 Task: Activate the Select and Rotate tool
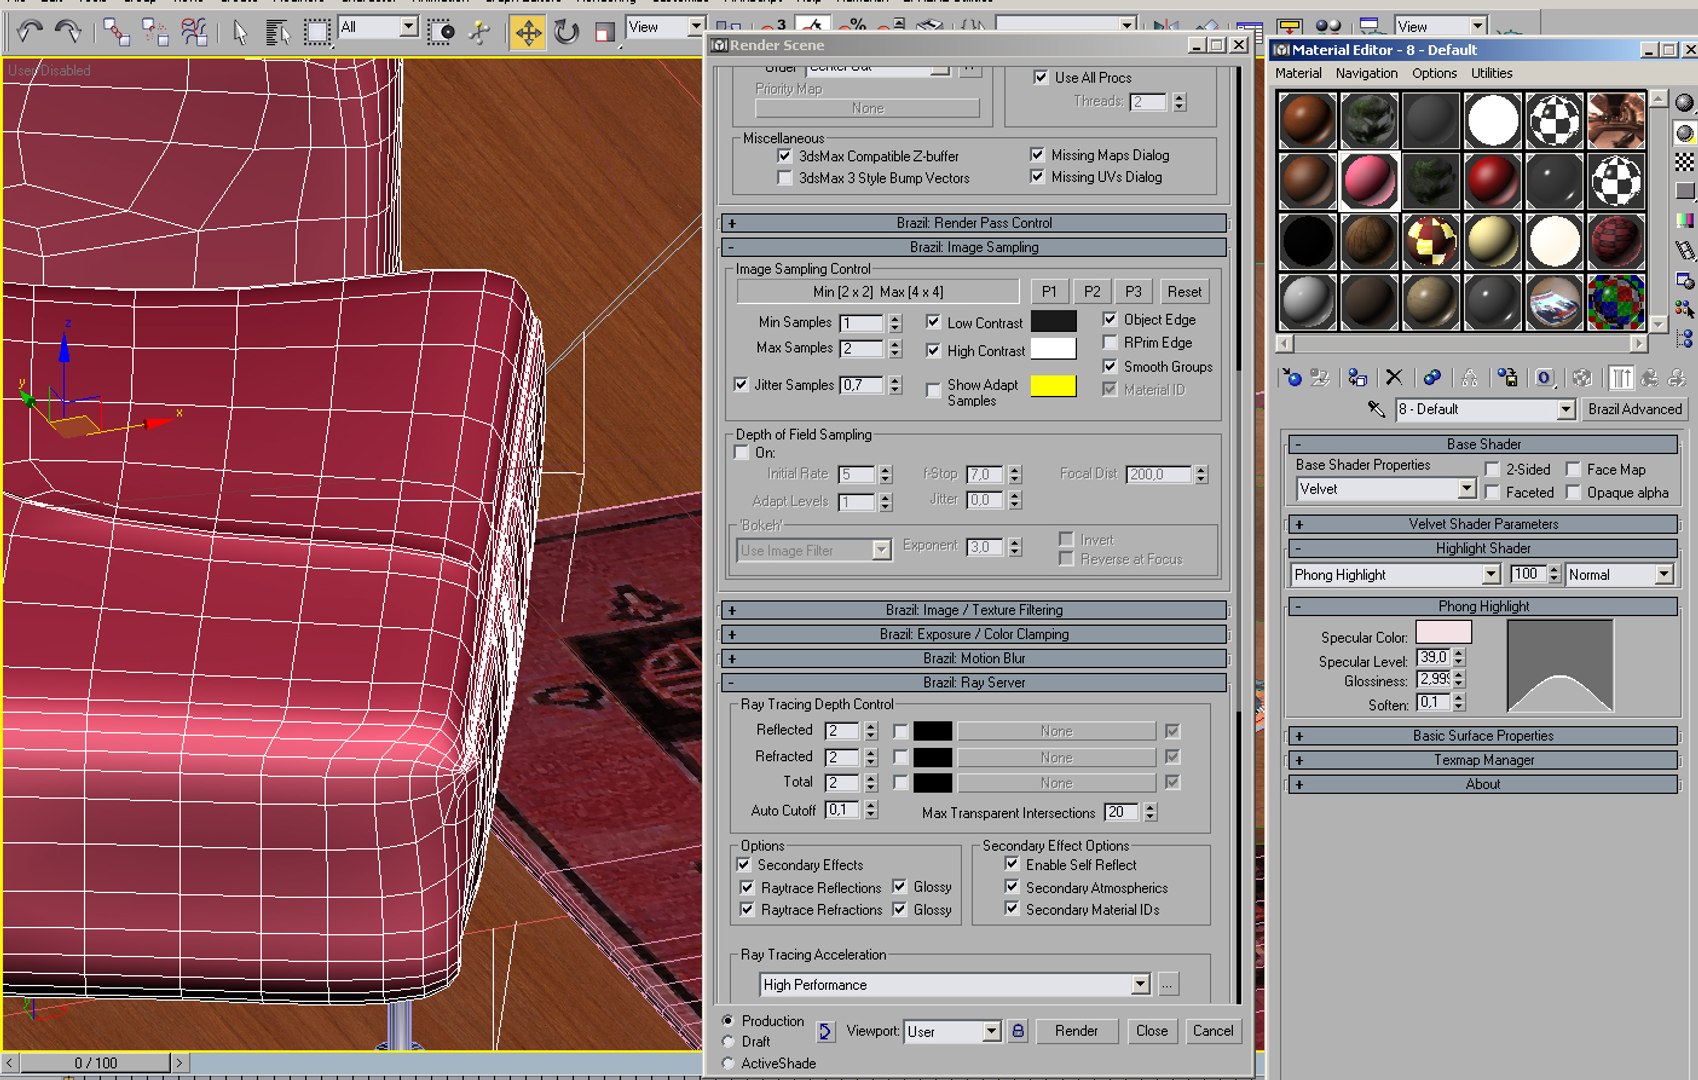tap(566, 32)
